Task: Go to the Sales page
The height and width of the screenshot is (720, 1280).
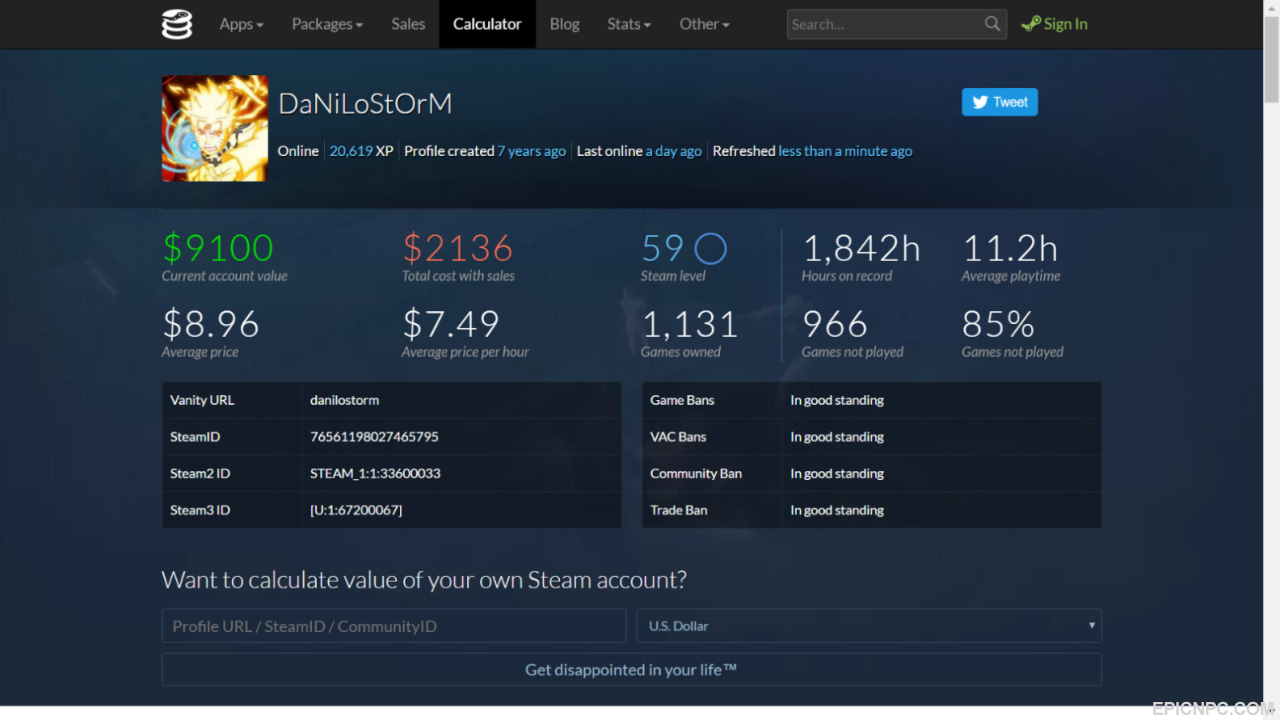Action: [x=408, y=24]
